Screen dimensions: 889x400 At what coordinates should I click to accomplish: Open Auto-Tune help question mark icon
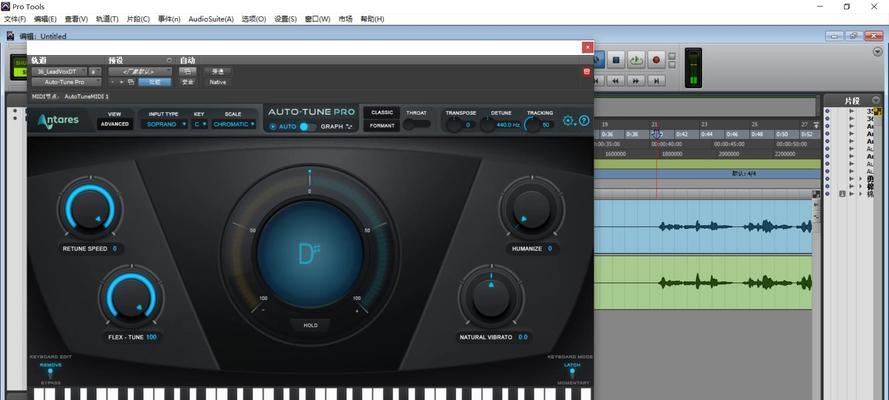pyautogui.click(x=584, y=121)
